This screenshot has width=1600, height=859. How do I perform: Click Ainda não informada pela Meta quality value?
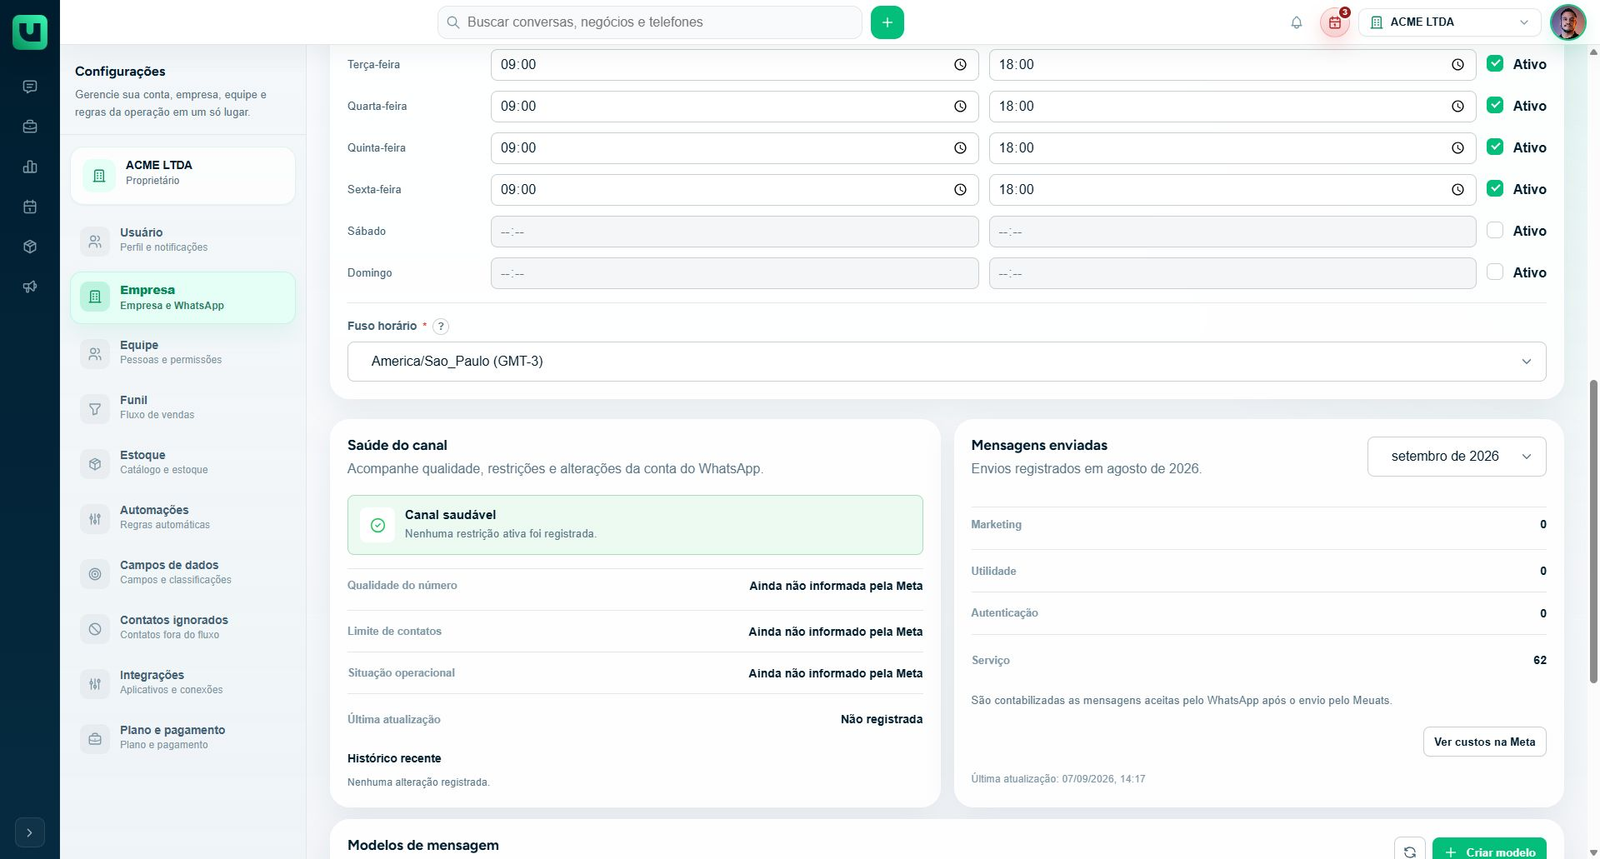pyautogui.click(x=836, y=586)
